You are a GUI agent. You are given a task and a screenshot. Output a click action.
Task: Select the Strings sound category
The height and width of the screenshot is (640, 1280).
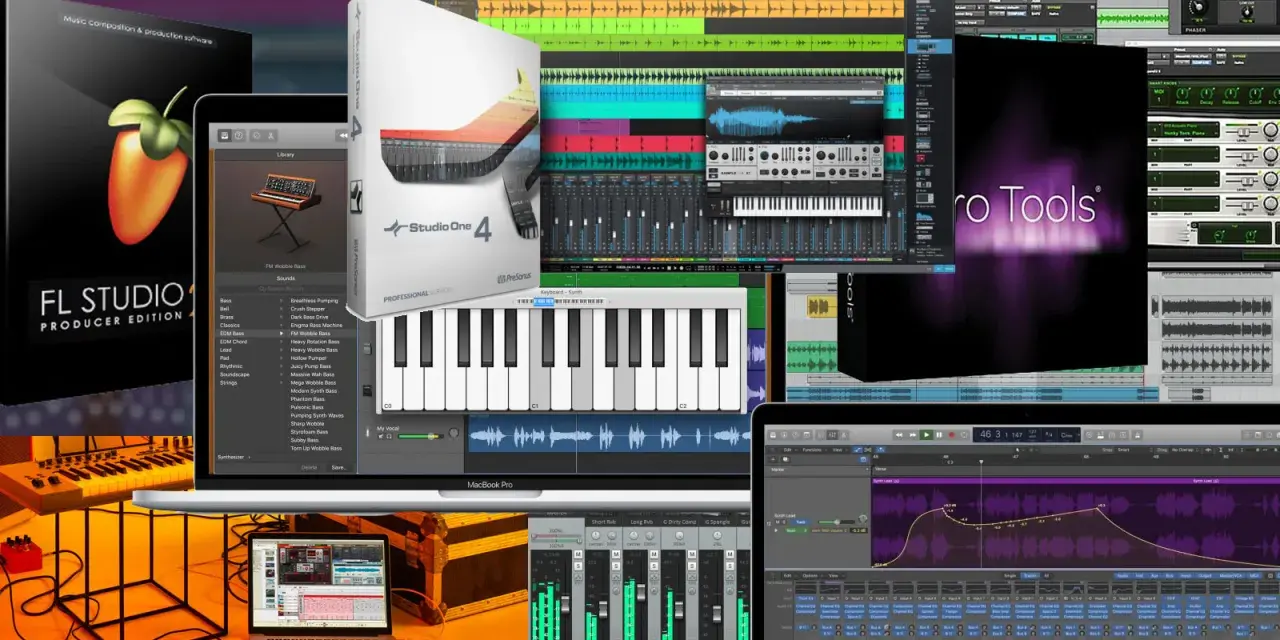pyautogui.click(x=229, y=382)
